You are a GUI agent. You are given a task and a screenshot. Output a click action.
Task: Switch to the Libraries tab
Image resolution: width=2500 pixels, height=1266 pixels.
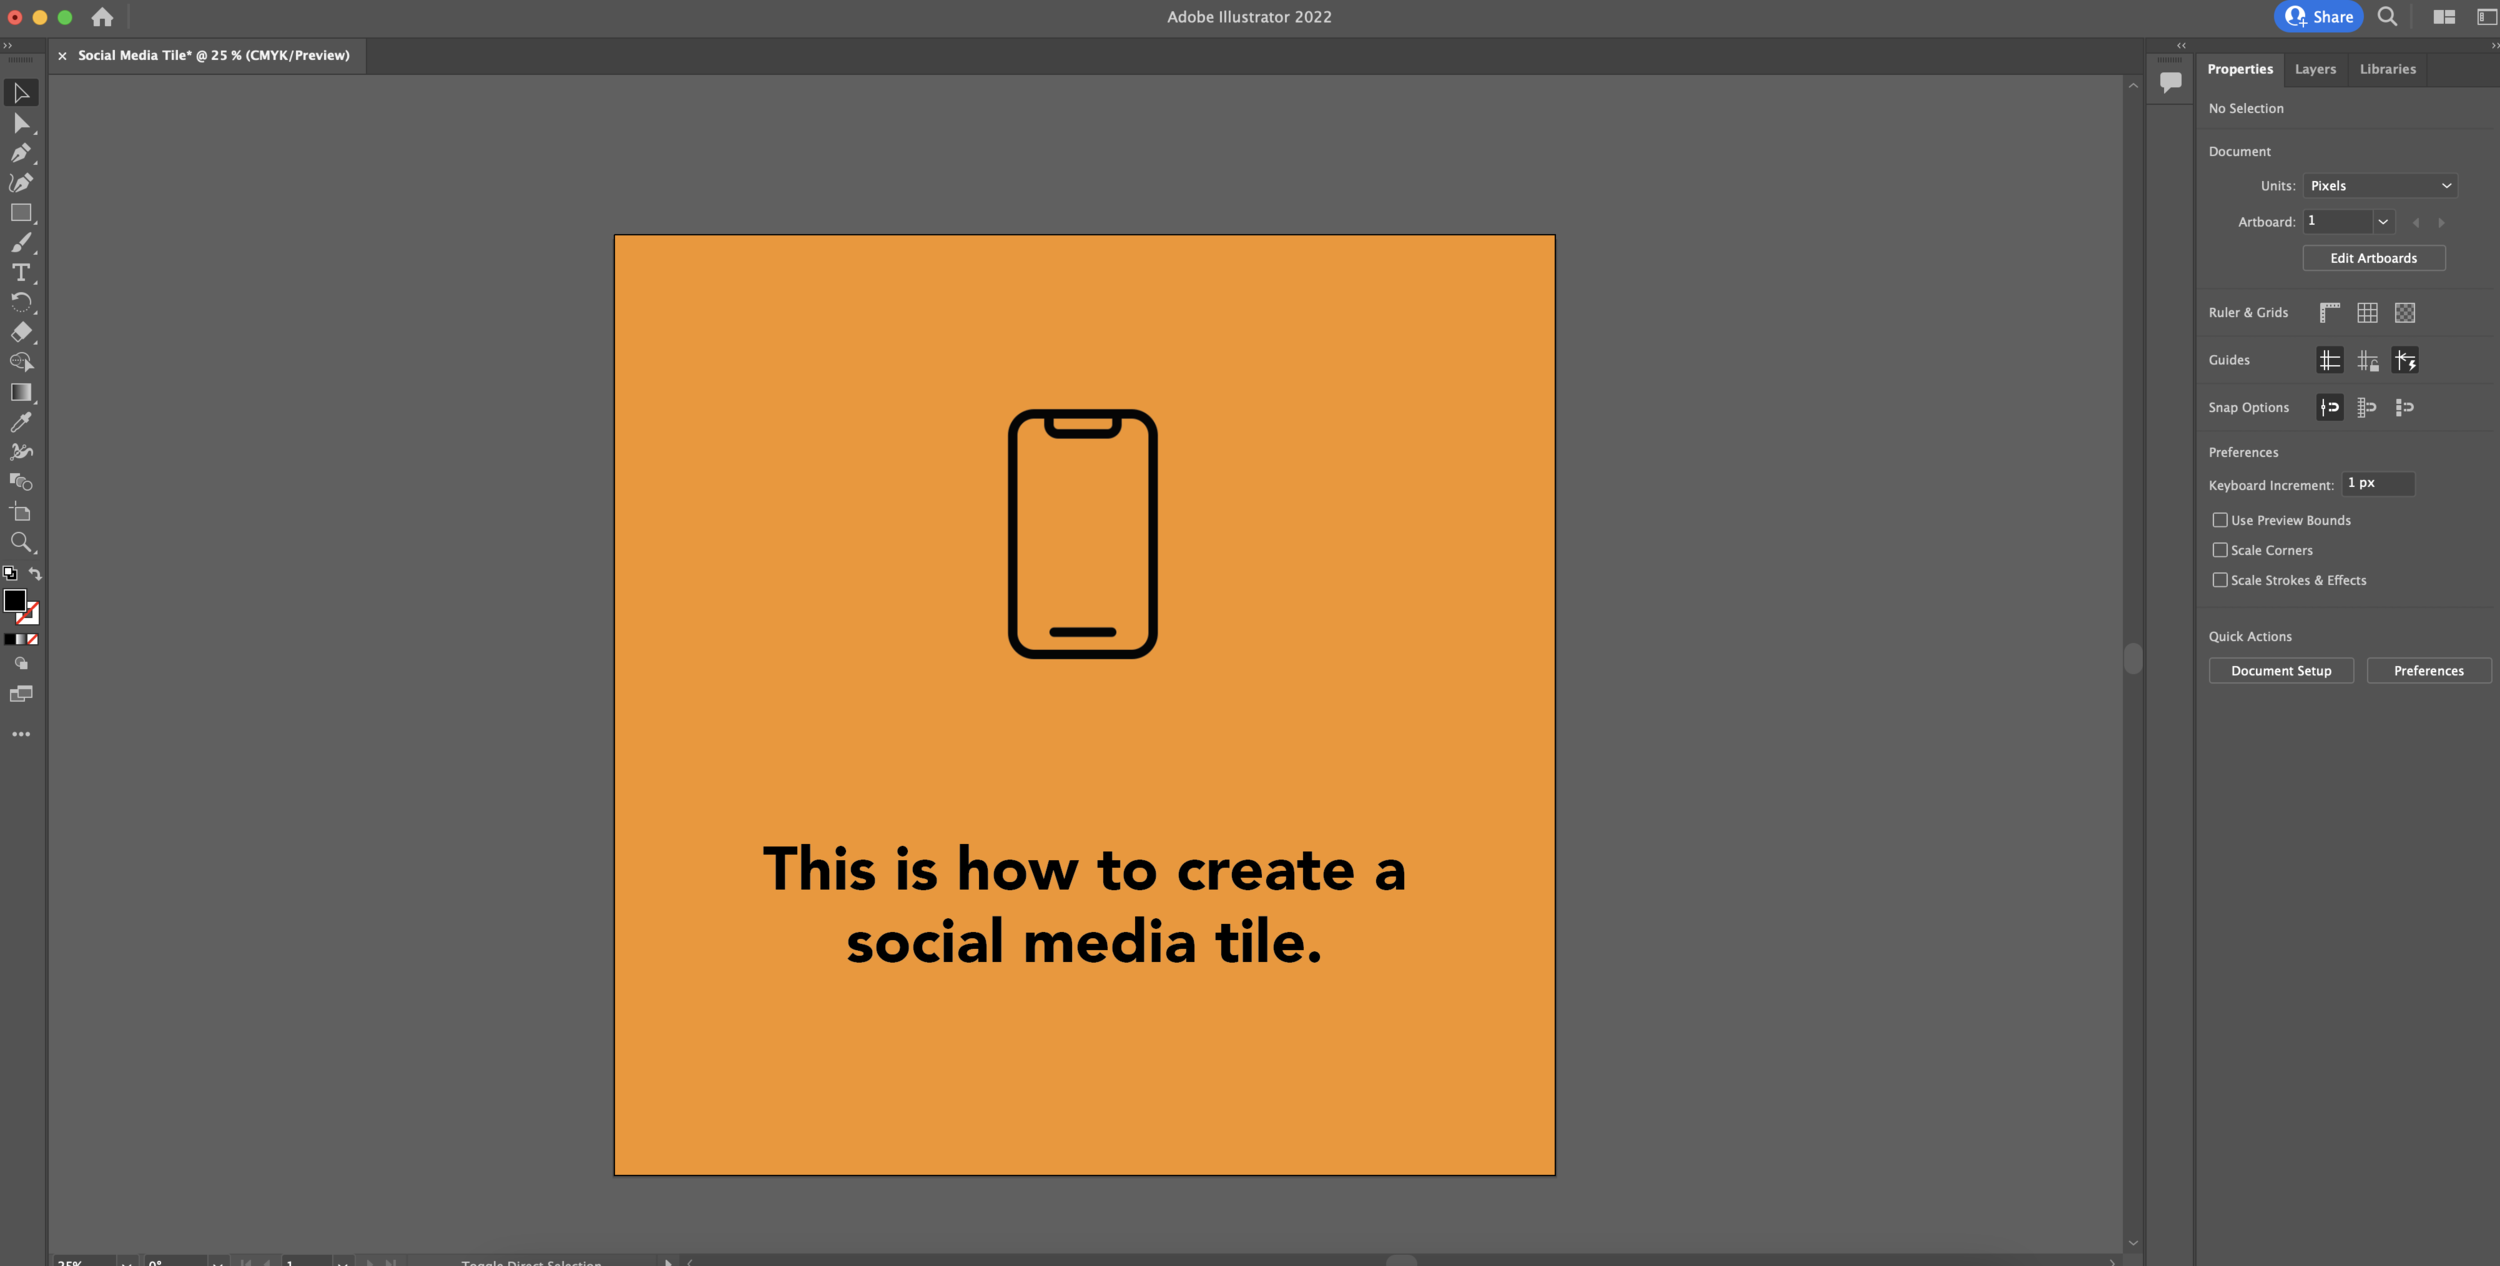point(2387,69)
